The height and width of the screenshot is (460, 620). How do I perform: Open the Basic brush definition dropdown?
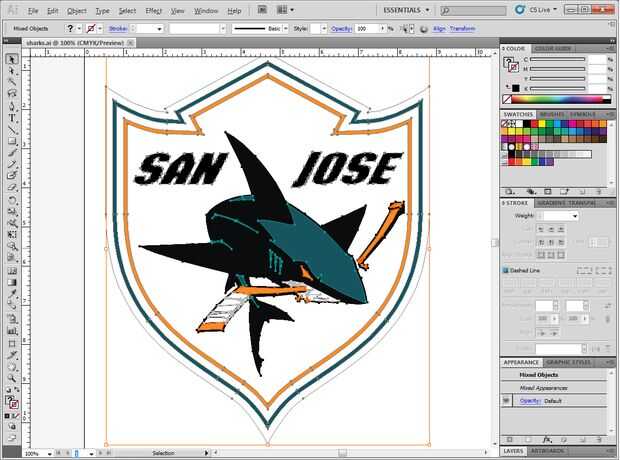click(x=285, y=29)
